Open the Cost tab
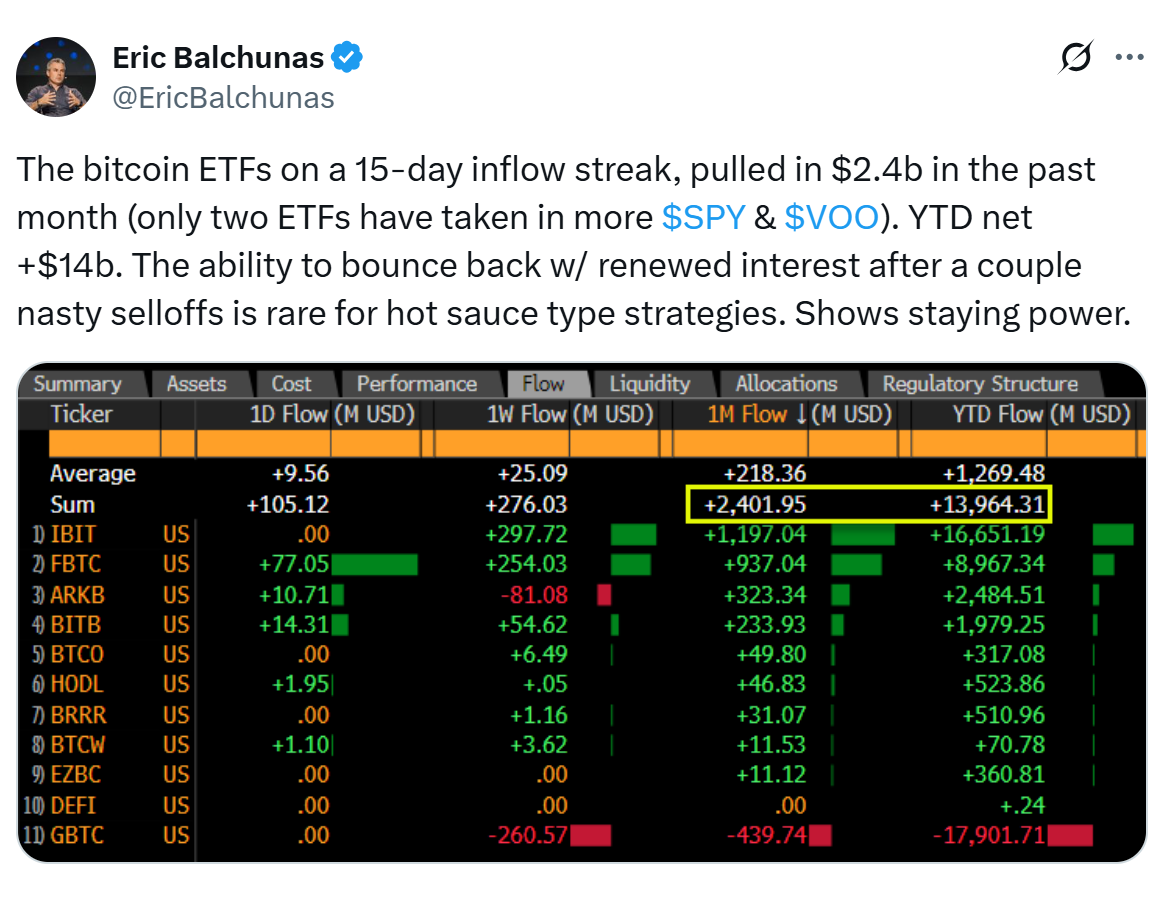 [291, 384]
